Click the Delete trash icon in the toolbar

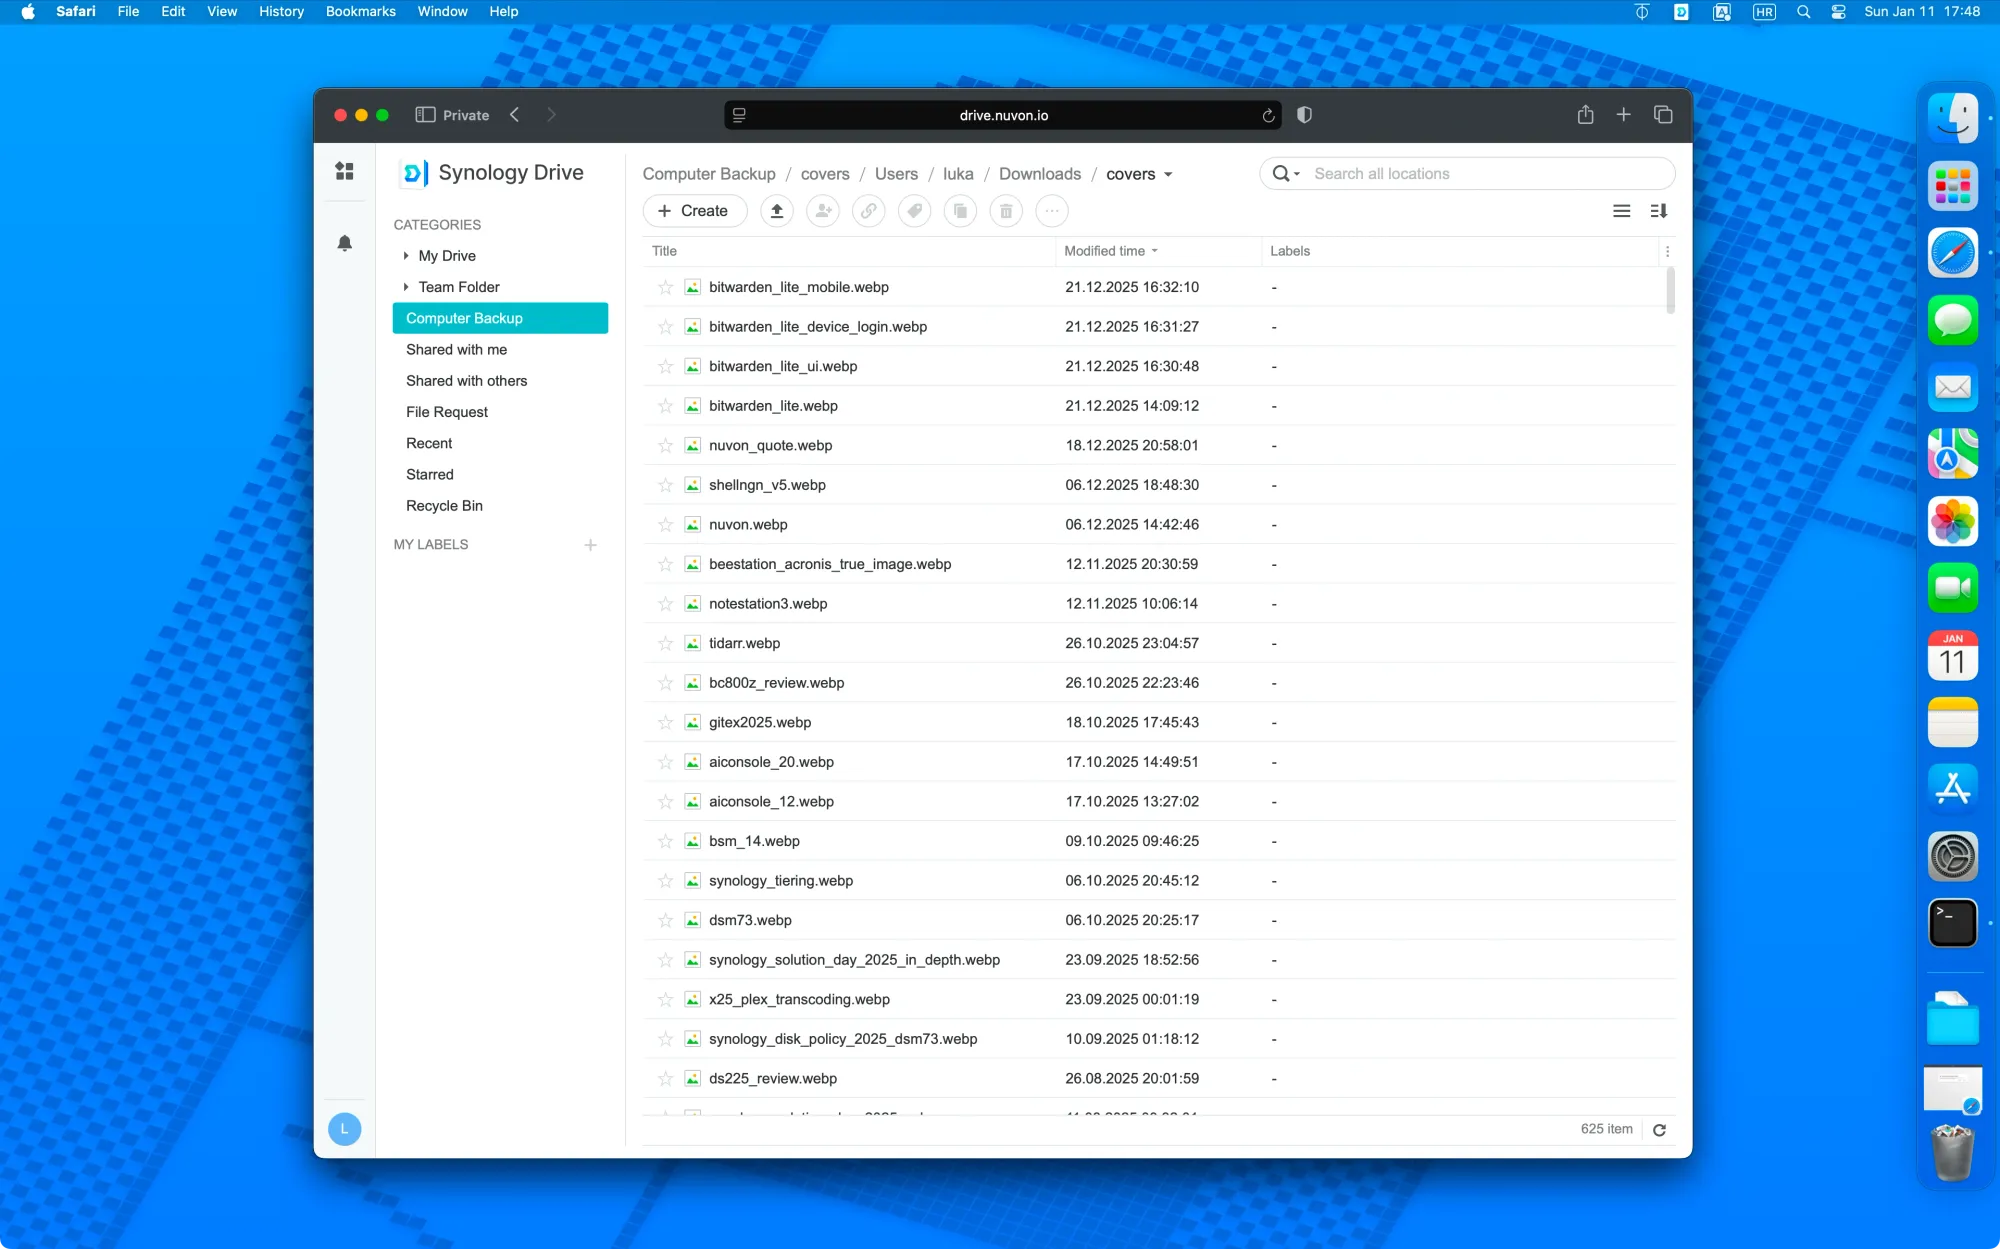(1006, 211)
